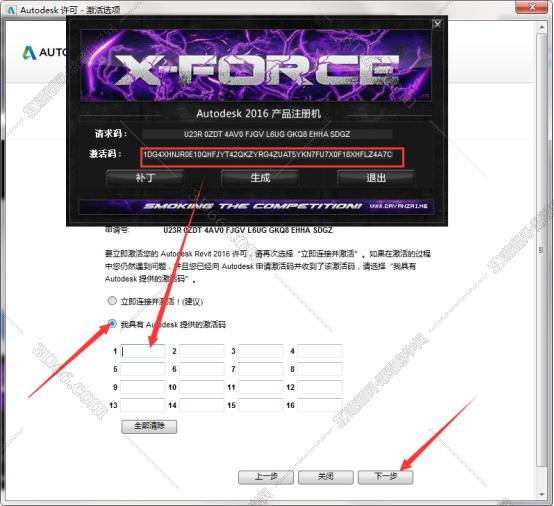Click the 退出 (Quit) button in X-Force
554x506 pixels.
pos(376,178)
